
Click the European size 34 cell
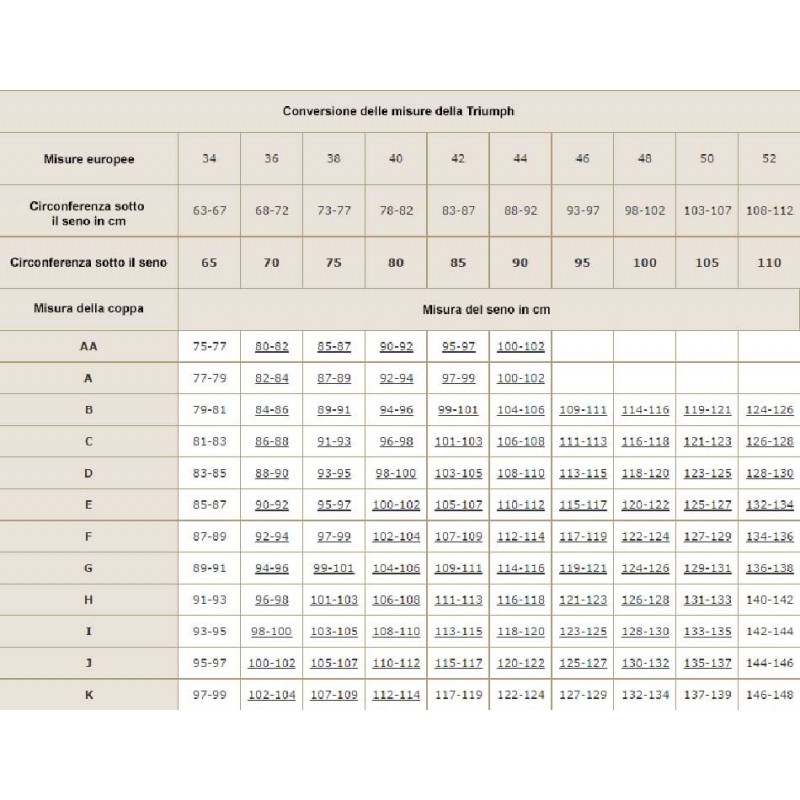(x=209, y=159)
